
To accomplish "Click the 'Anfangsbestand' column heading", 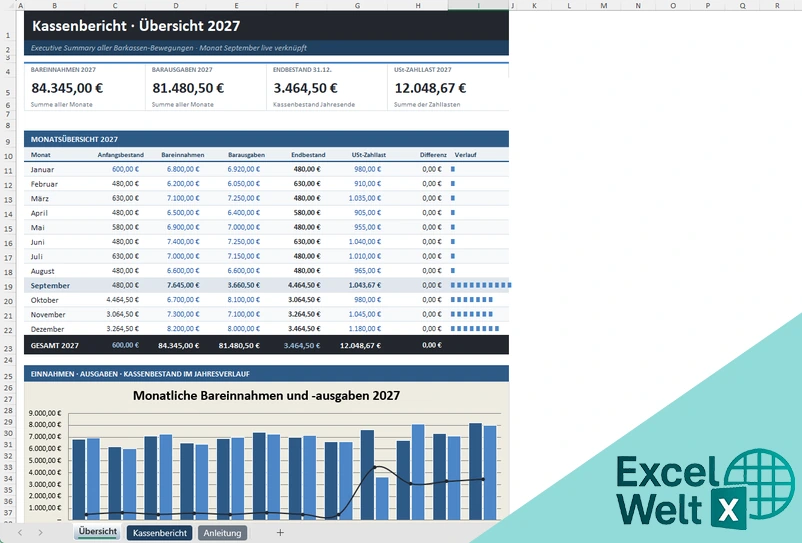I will (121, 154).
